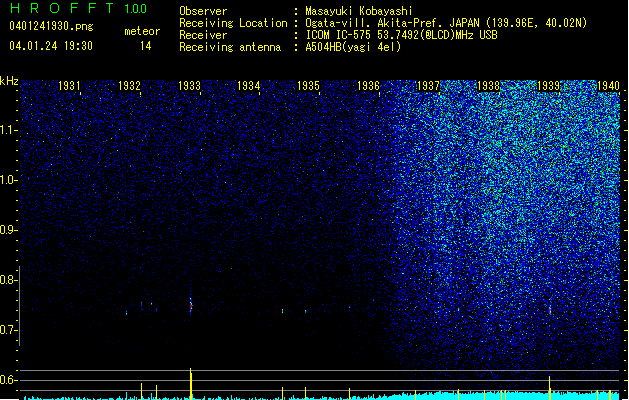This screenshot has width=629, height=400.
Task: Click the Ogata-vill. Akita-Pref. JAPAN location text
Action: [446, 23]
